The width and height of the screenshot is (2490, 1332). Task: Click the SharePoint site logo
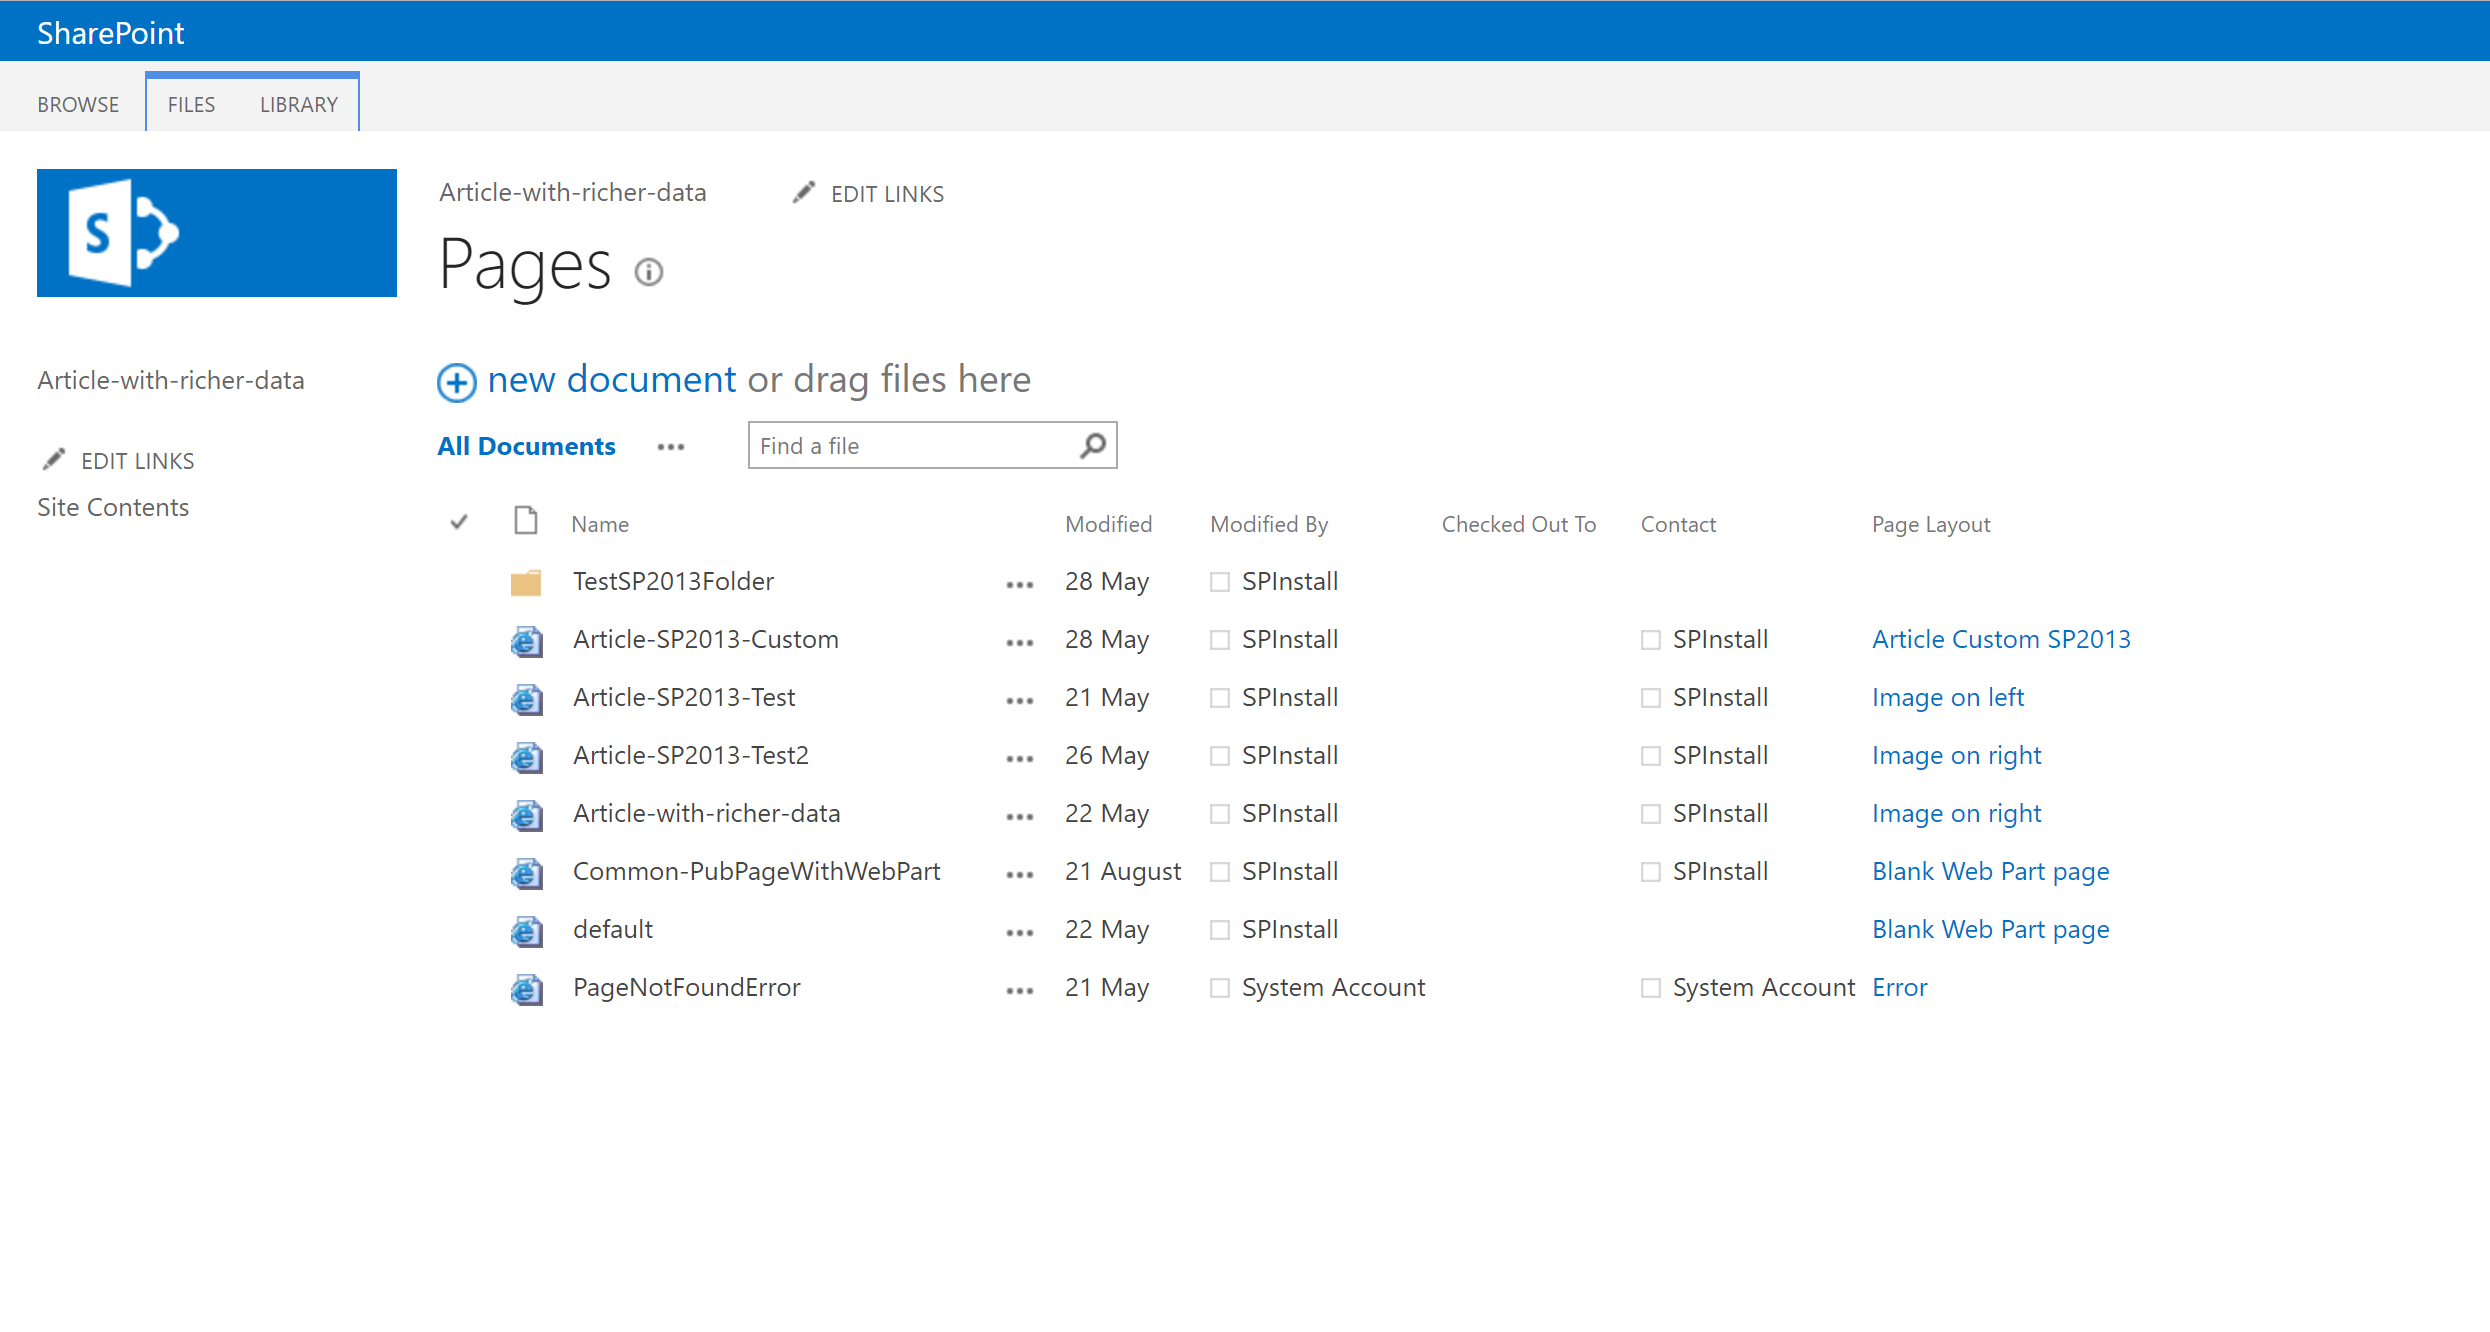pos(216,232)
